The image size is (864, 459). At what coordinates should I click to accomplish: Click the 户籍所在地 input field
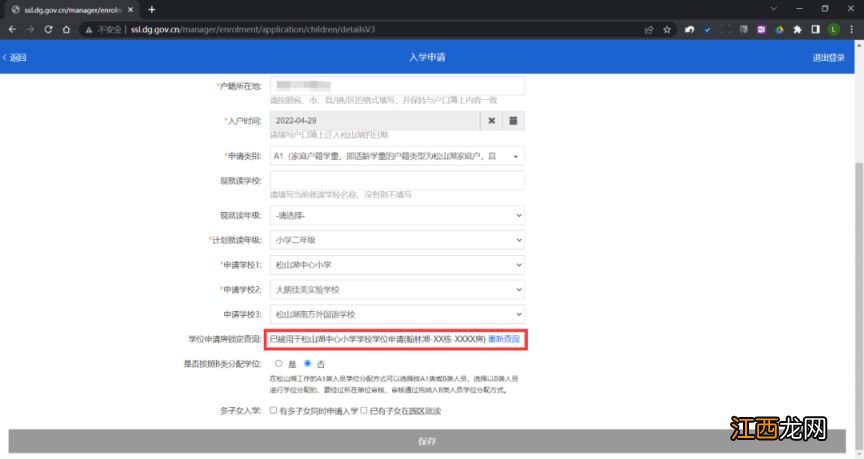397,85
